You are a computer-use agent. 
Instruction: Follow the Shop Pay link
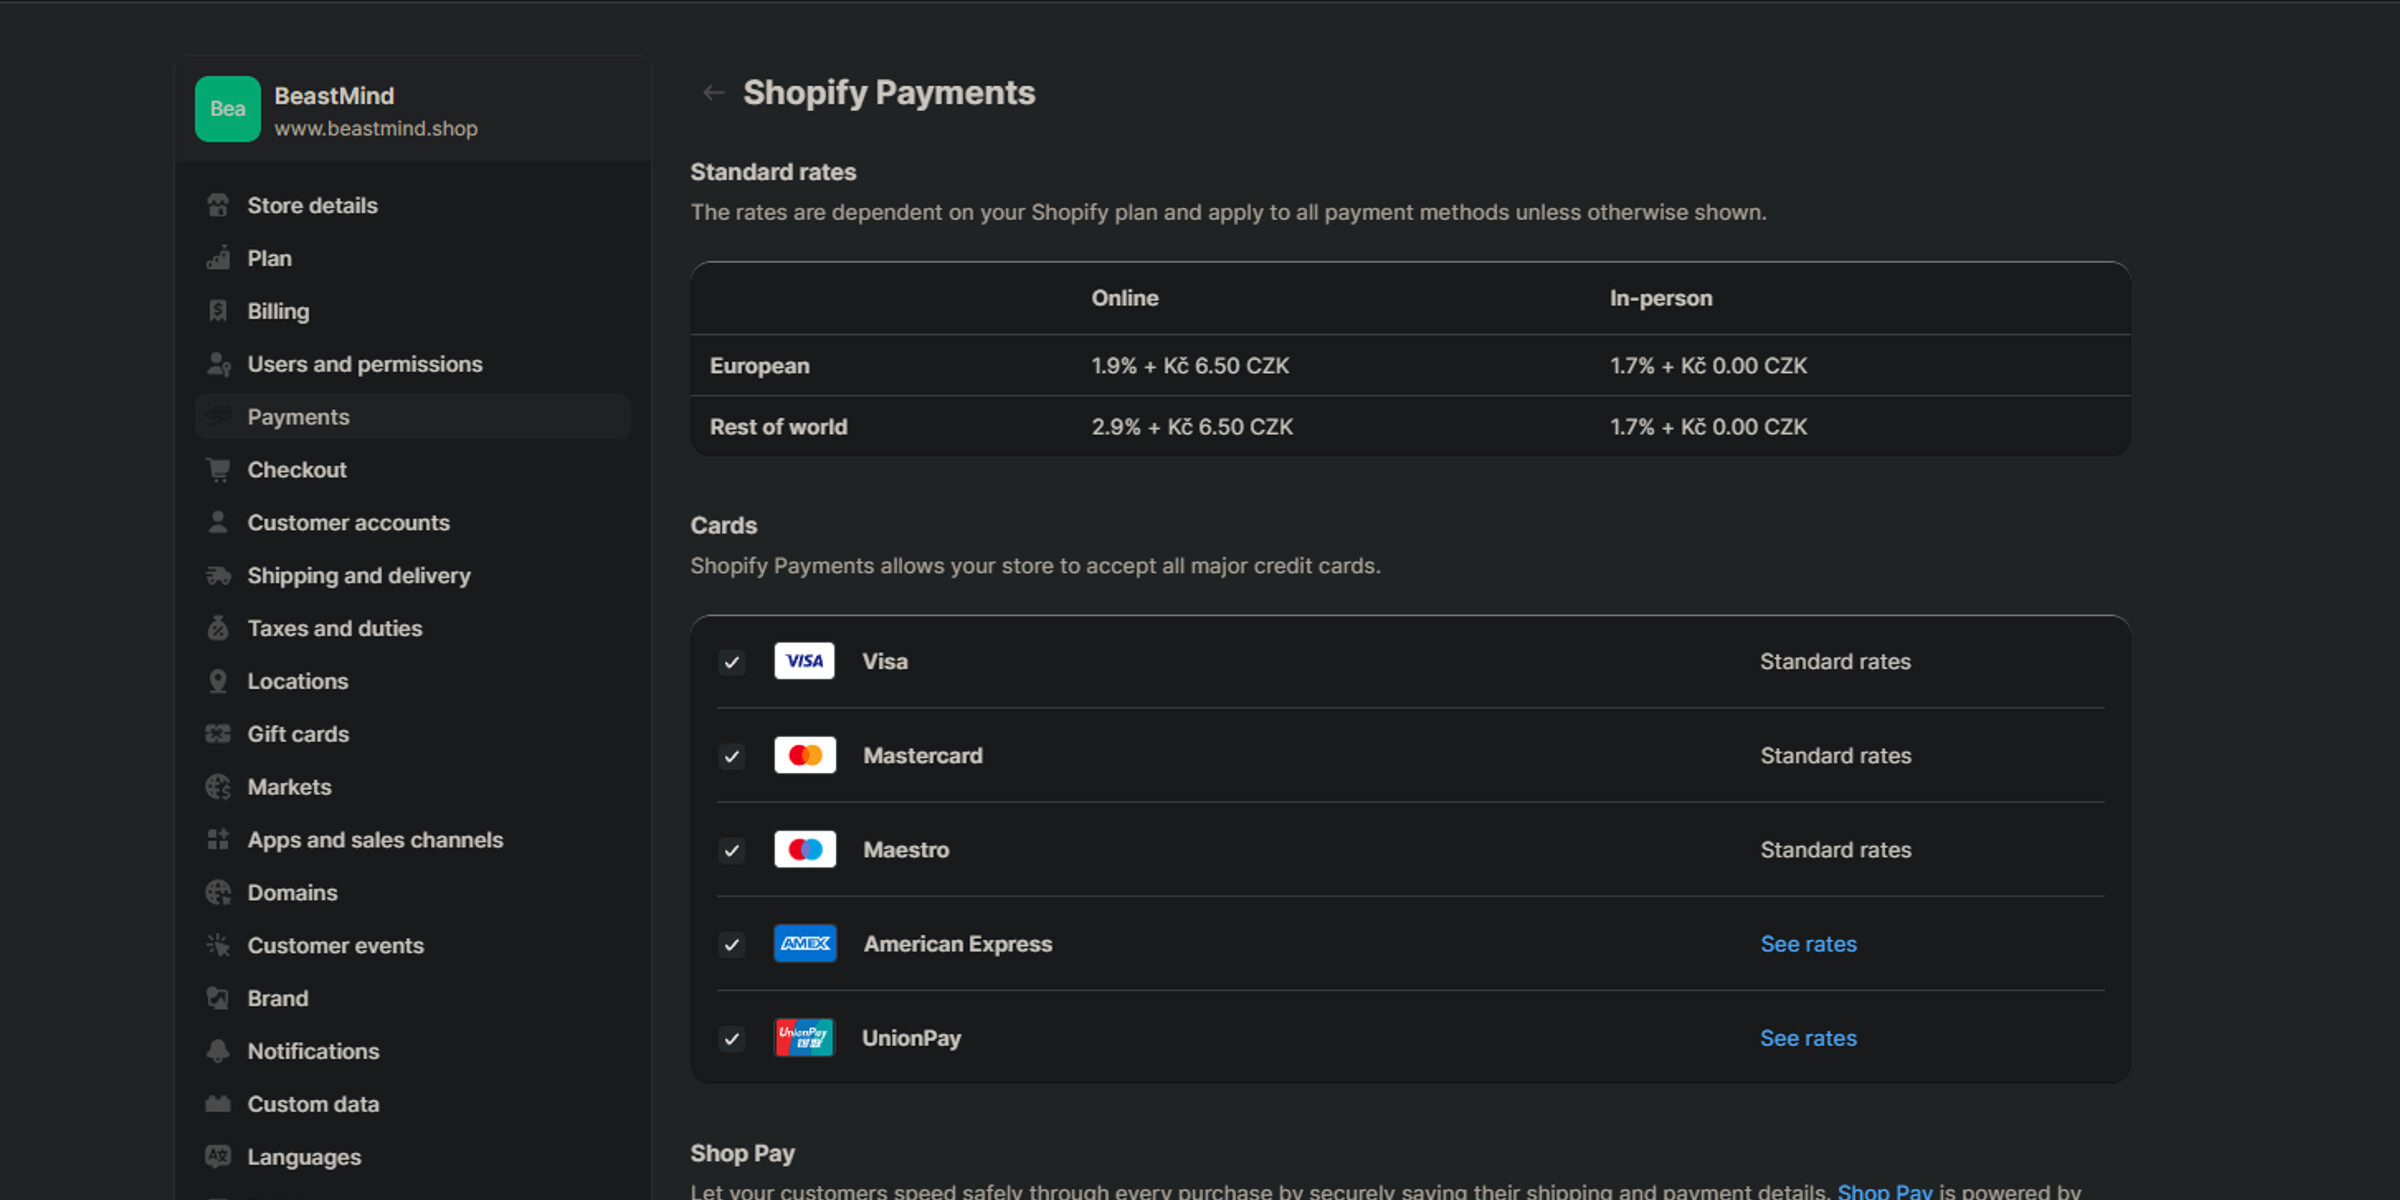pyautogui.click(x=1884, y=1191)
